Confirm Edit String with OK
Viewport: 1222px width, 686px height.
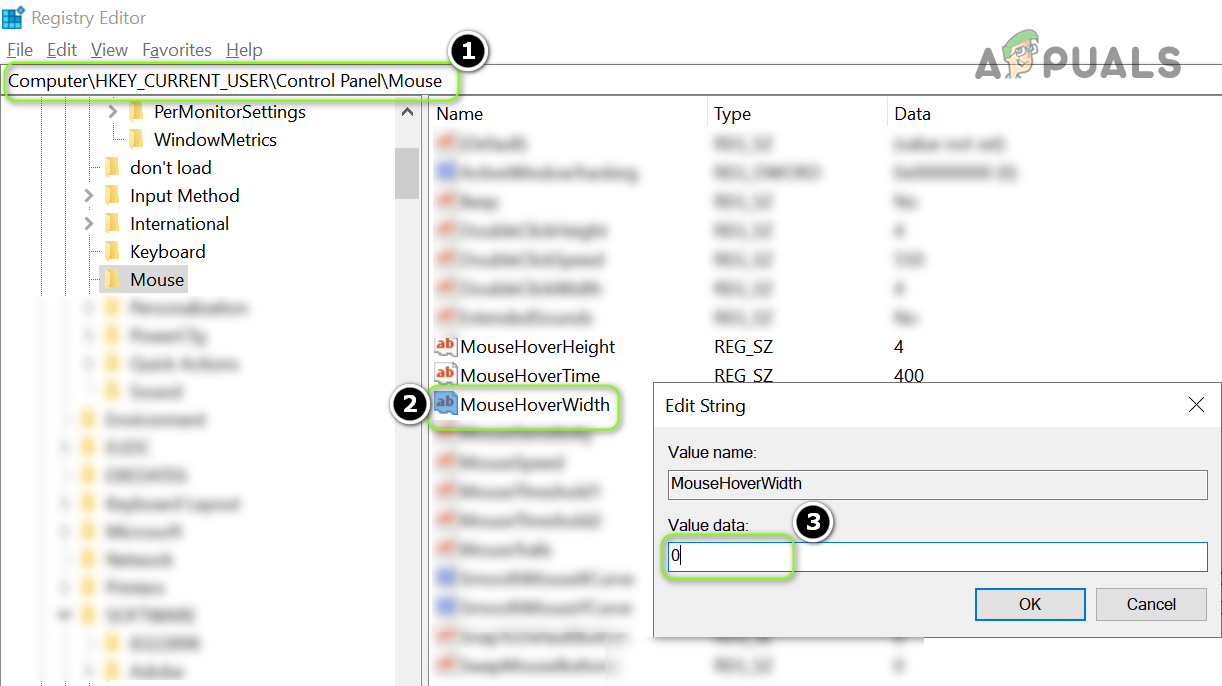pyautogui.click(x=1030, y=604)
